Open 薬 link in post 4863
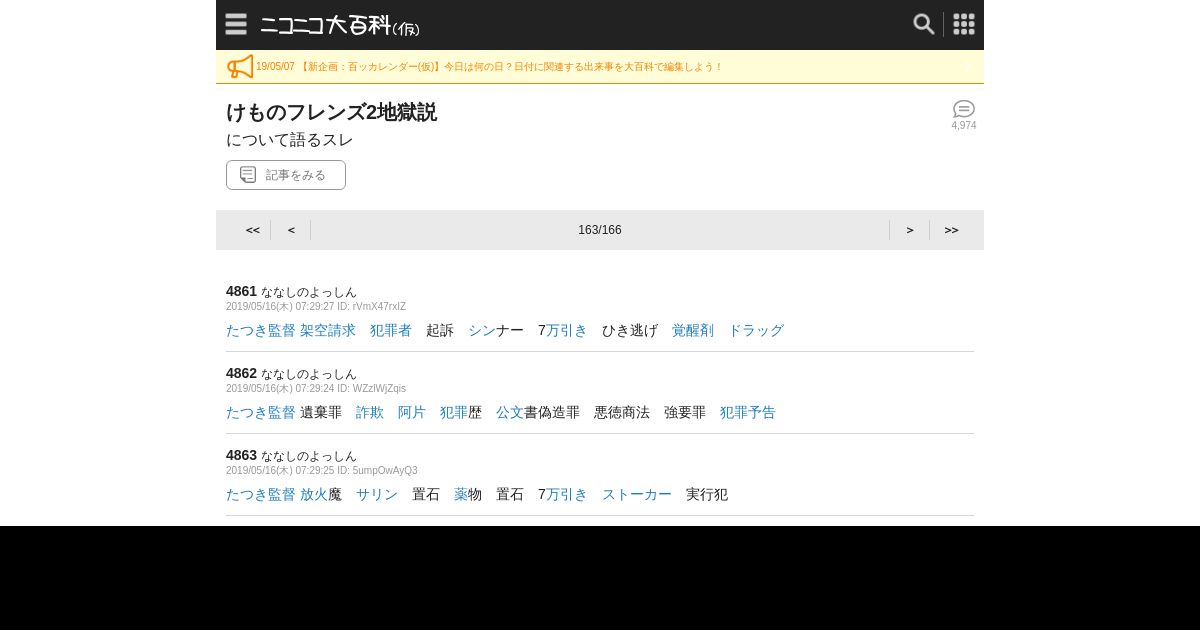1200x630 pixels. tap(461, 494)
